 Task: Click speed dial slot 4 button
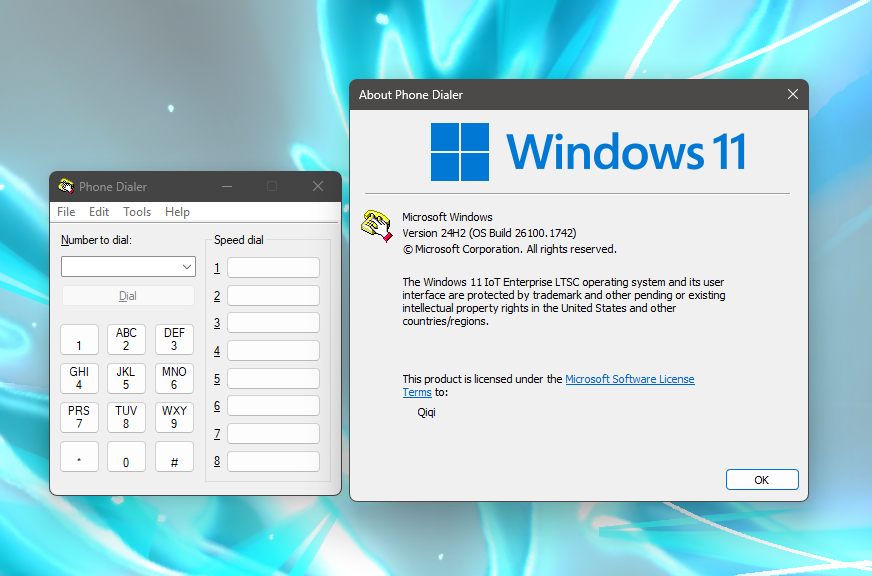point(273,350)
